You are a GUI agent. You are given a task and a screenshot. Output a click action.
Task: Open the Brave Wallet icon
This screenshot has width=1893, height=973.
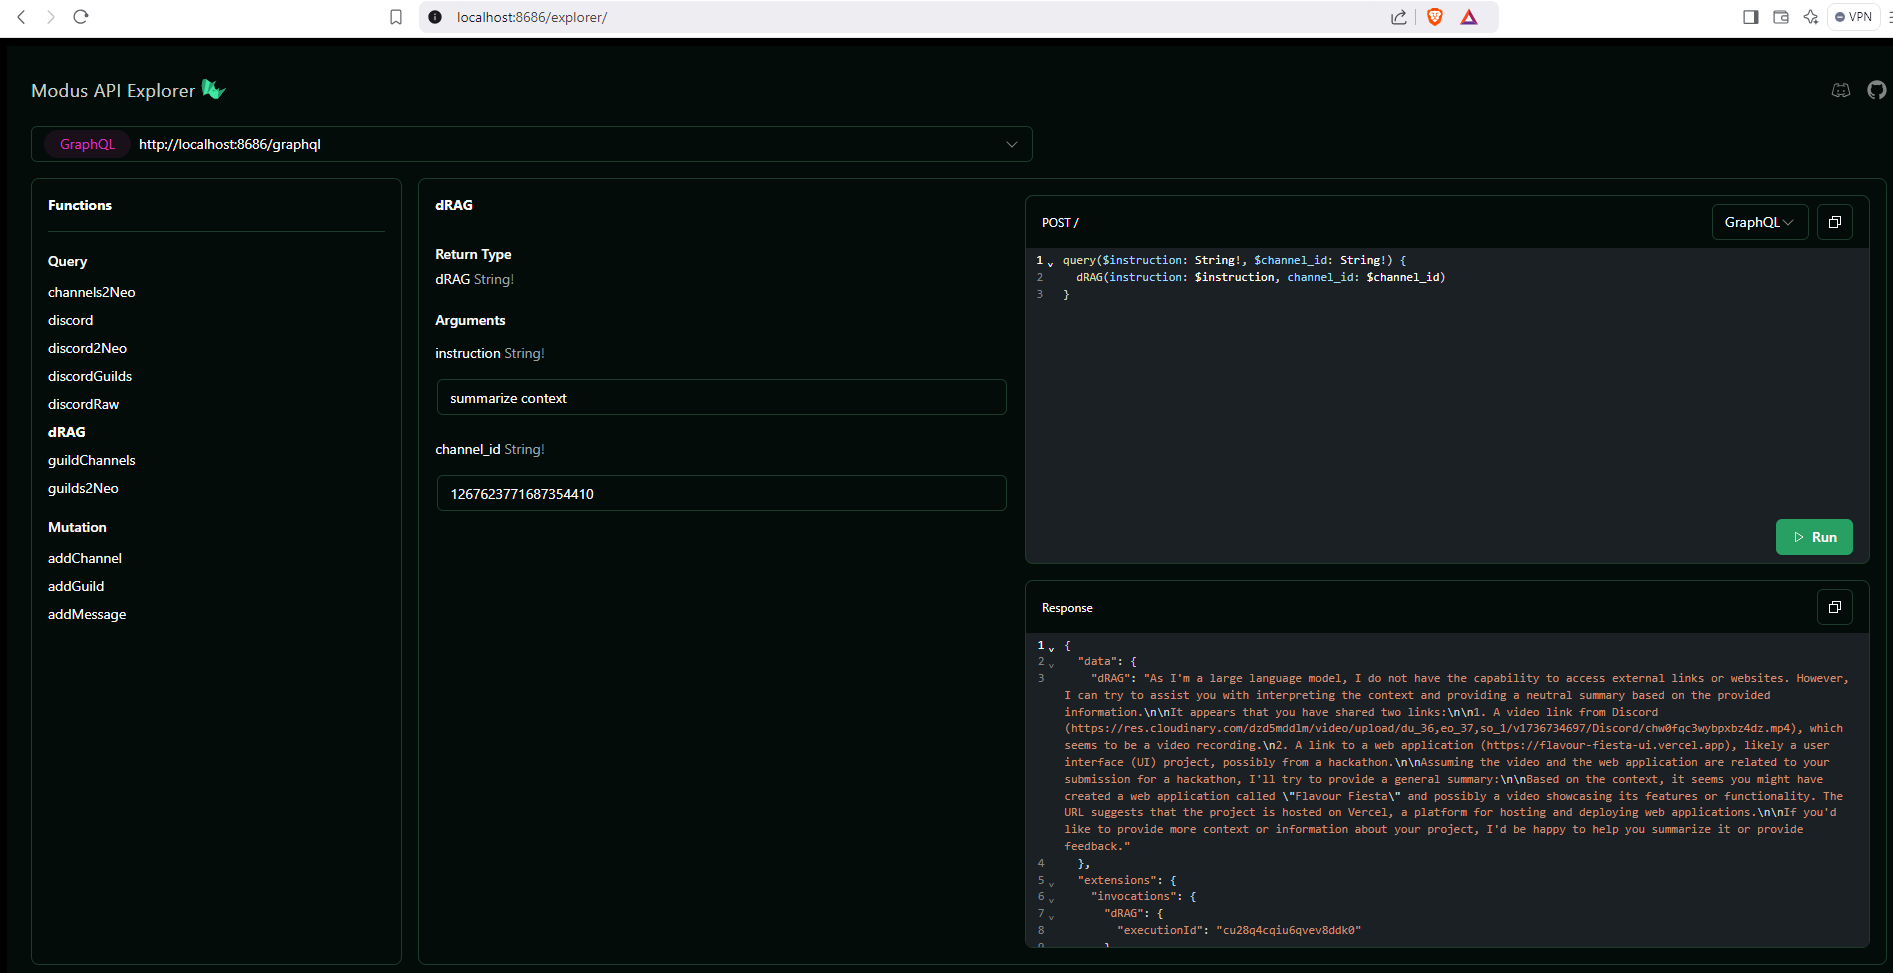pyautogui.click(x=1781, y=17)
